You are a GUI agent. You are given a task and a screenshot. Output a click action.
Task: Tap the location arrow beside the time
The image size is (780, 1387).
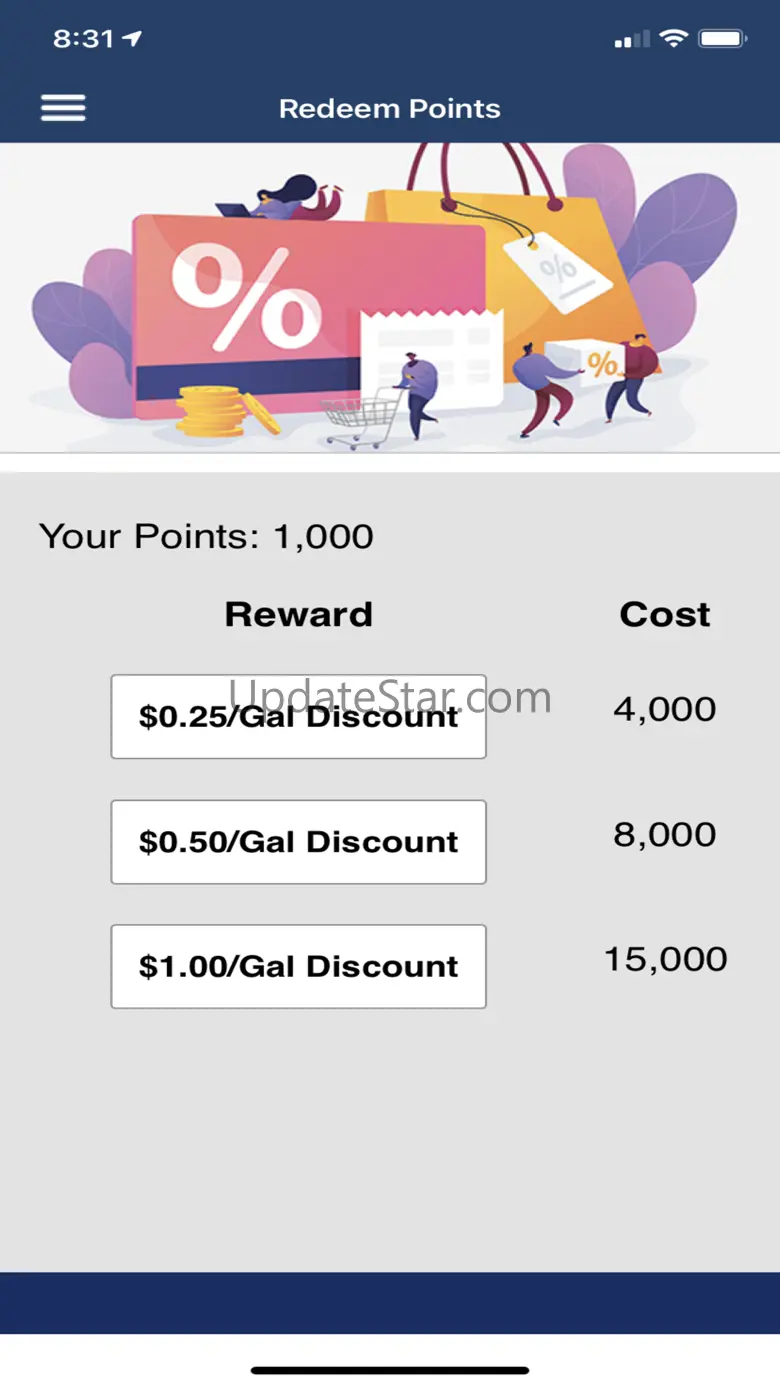132,39
